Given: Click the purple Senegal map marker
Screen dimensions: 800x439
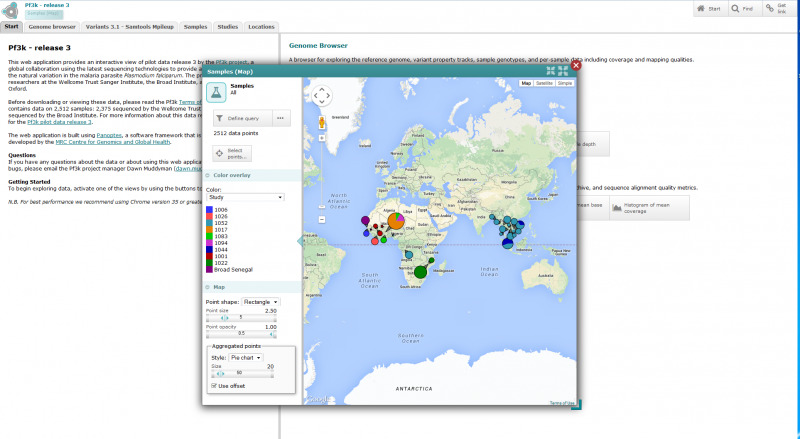Looking at the screenshot, I should [365, 221].
